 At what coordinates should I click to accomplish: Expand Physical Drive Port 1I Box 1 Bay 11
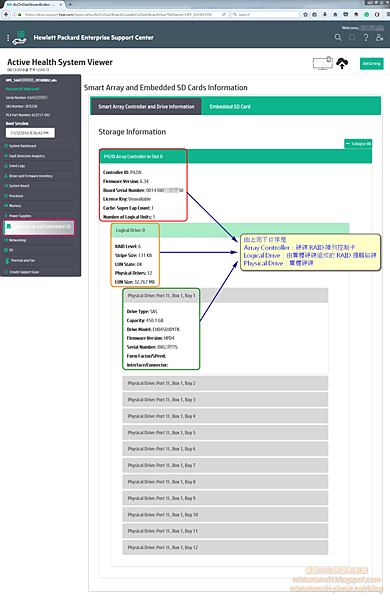pos(225,531)
